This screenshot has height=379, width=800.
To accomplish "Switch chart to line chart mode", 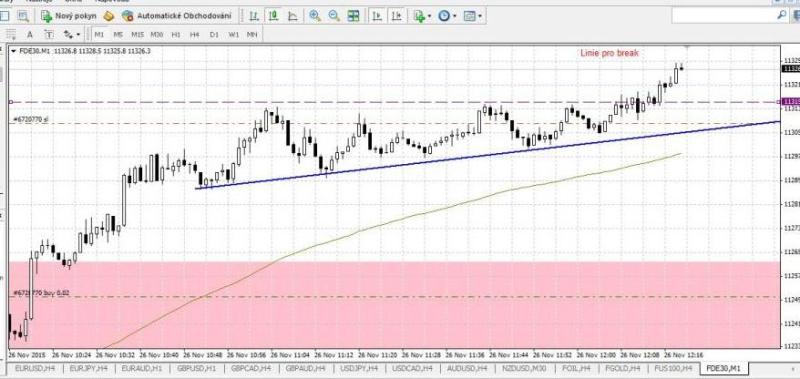I will click(293, 16).
